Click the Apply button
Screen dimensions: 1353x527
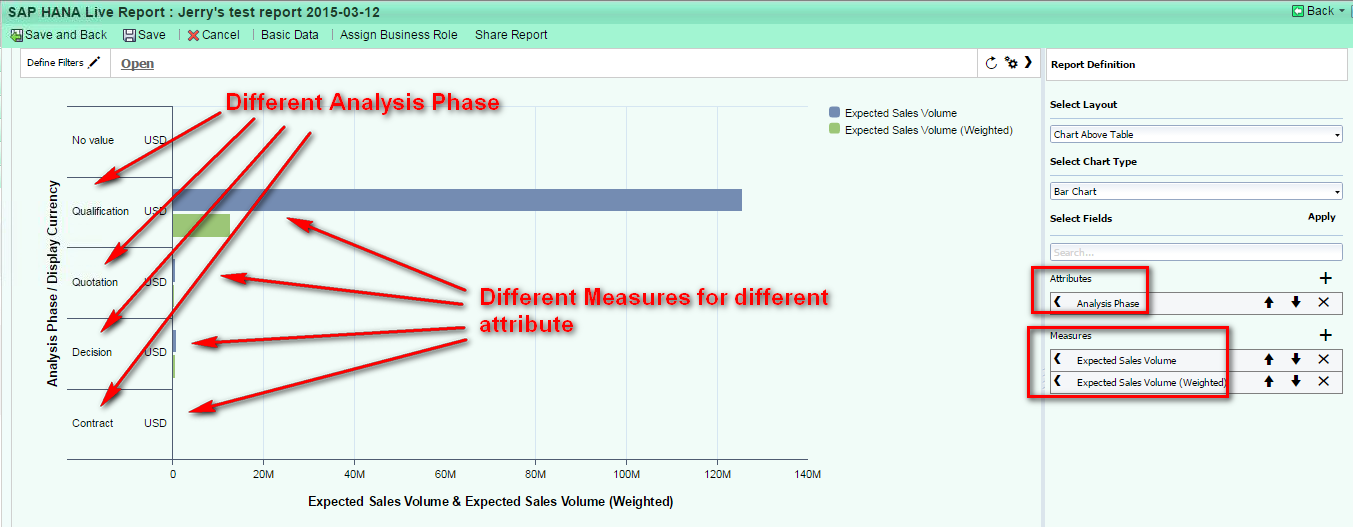pos(1321,217)
